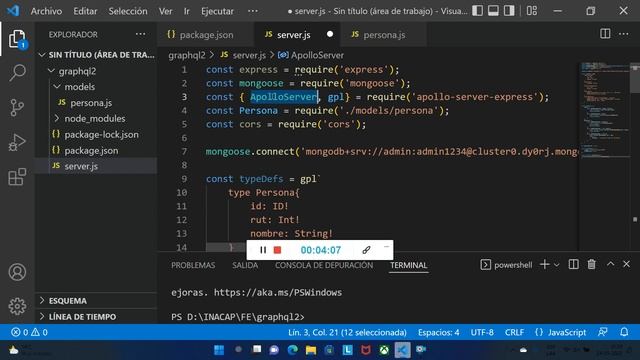Open terminal launch profile dropdown arrow
The image size is (640, 360).
coord(557,265)
